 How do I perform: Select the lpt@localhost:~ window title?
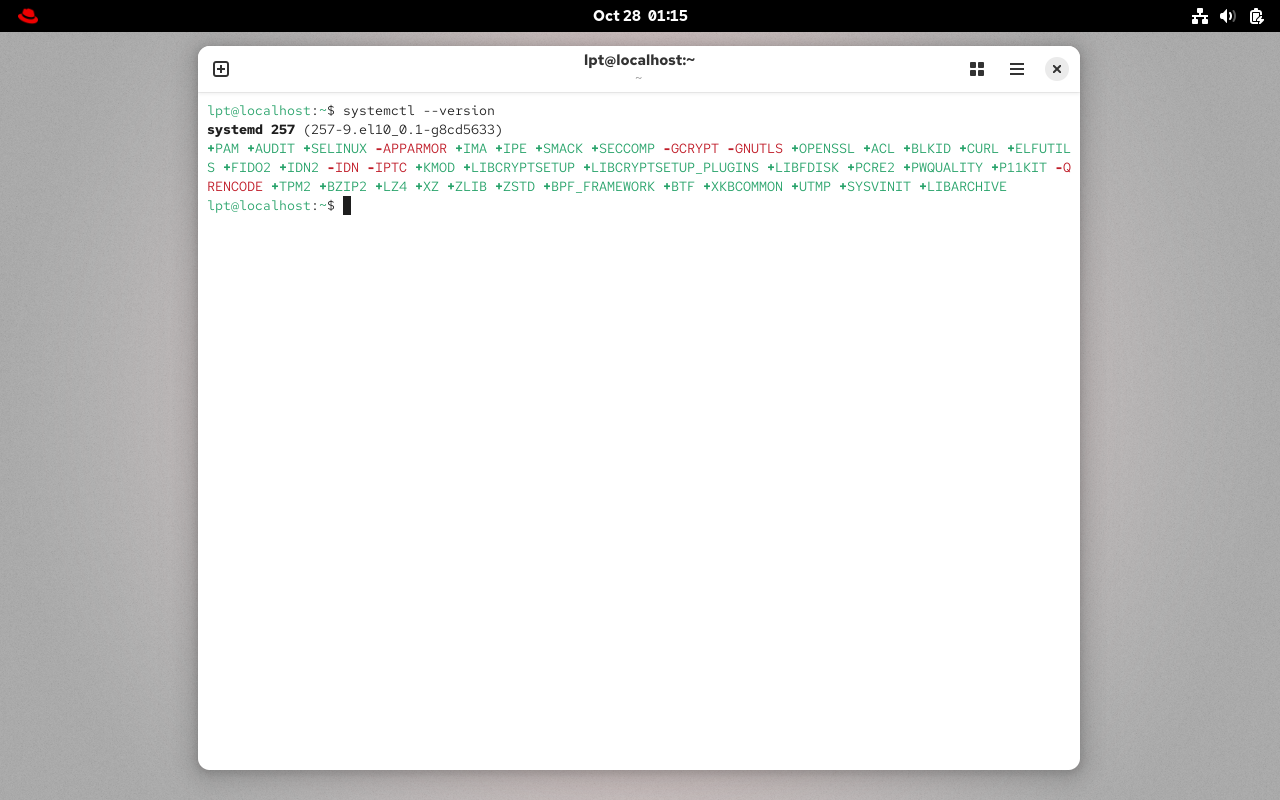coord(639,60)
